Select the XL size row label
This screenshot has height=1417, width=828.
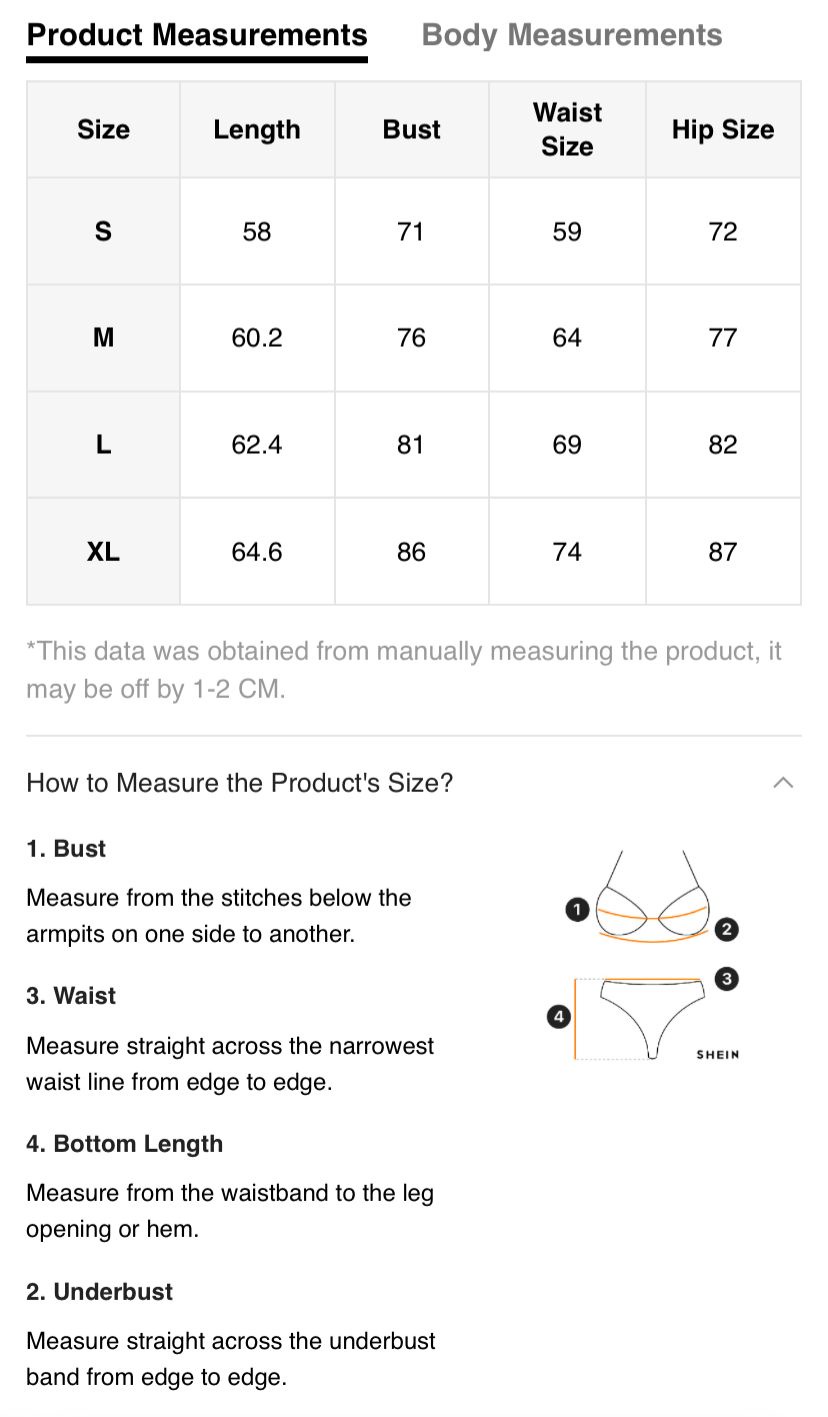coord(103,552)
